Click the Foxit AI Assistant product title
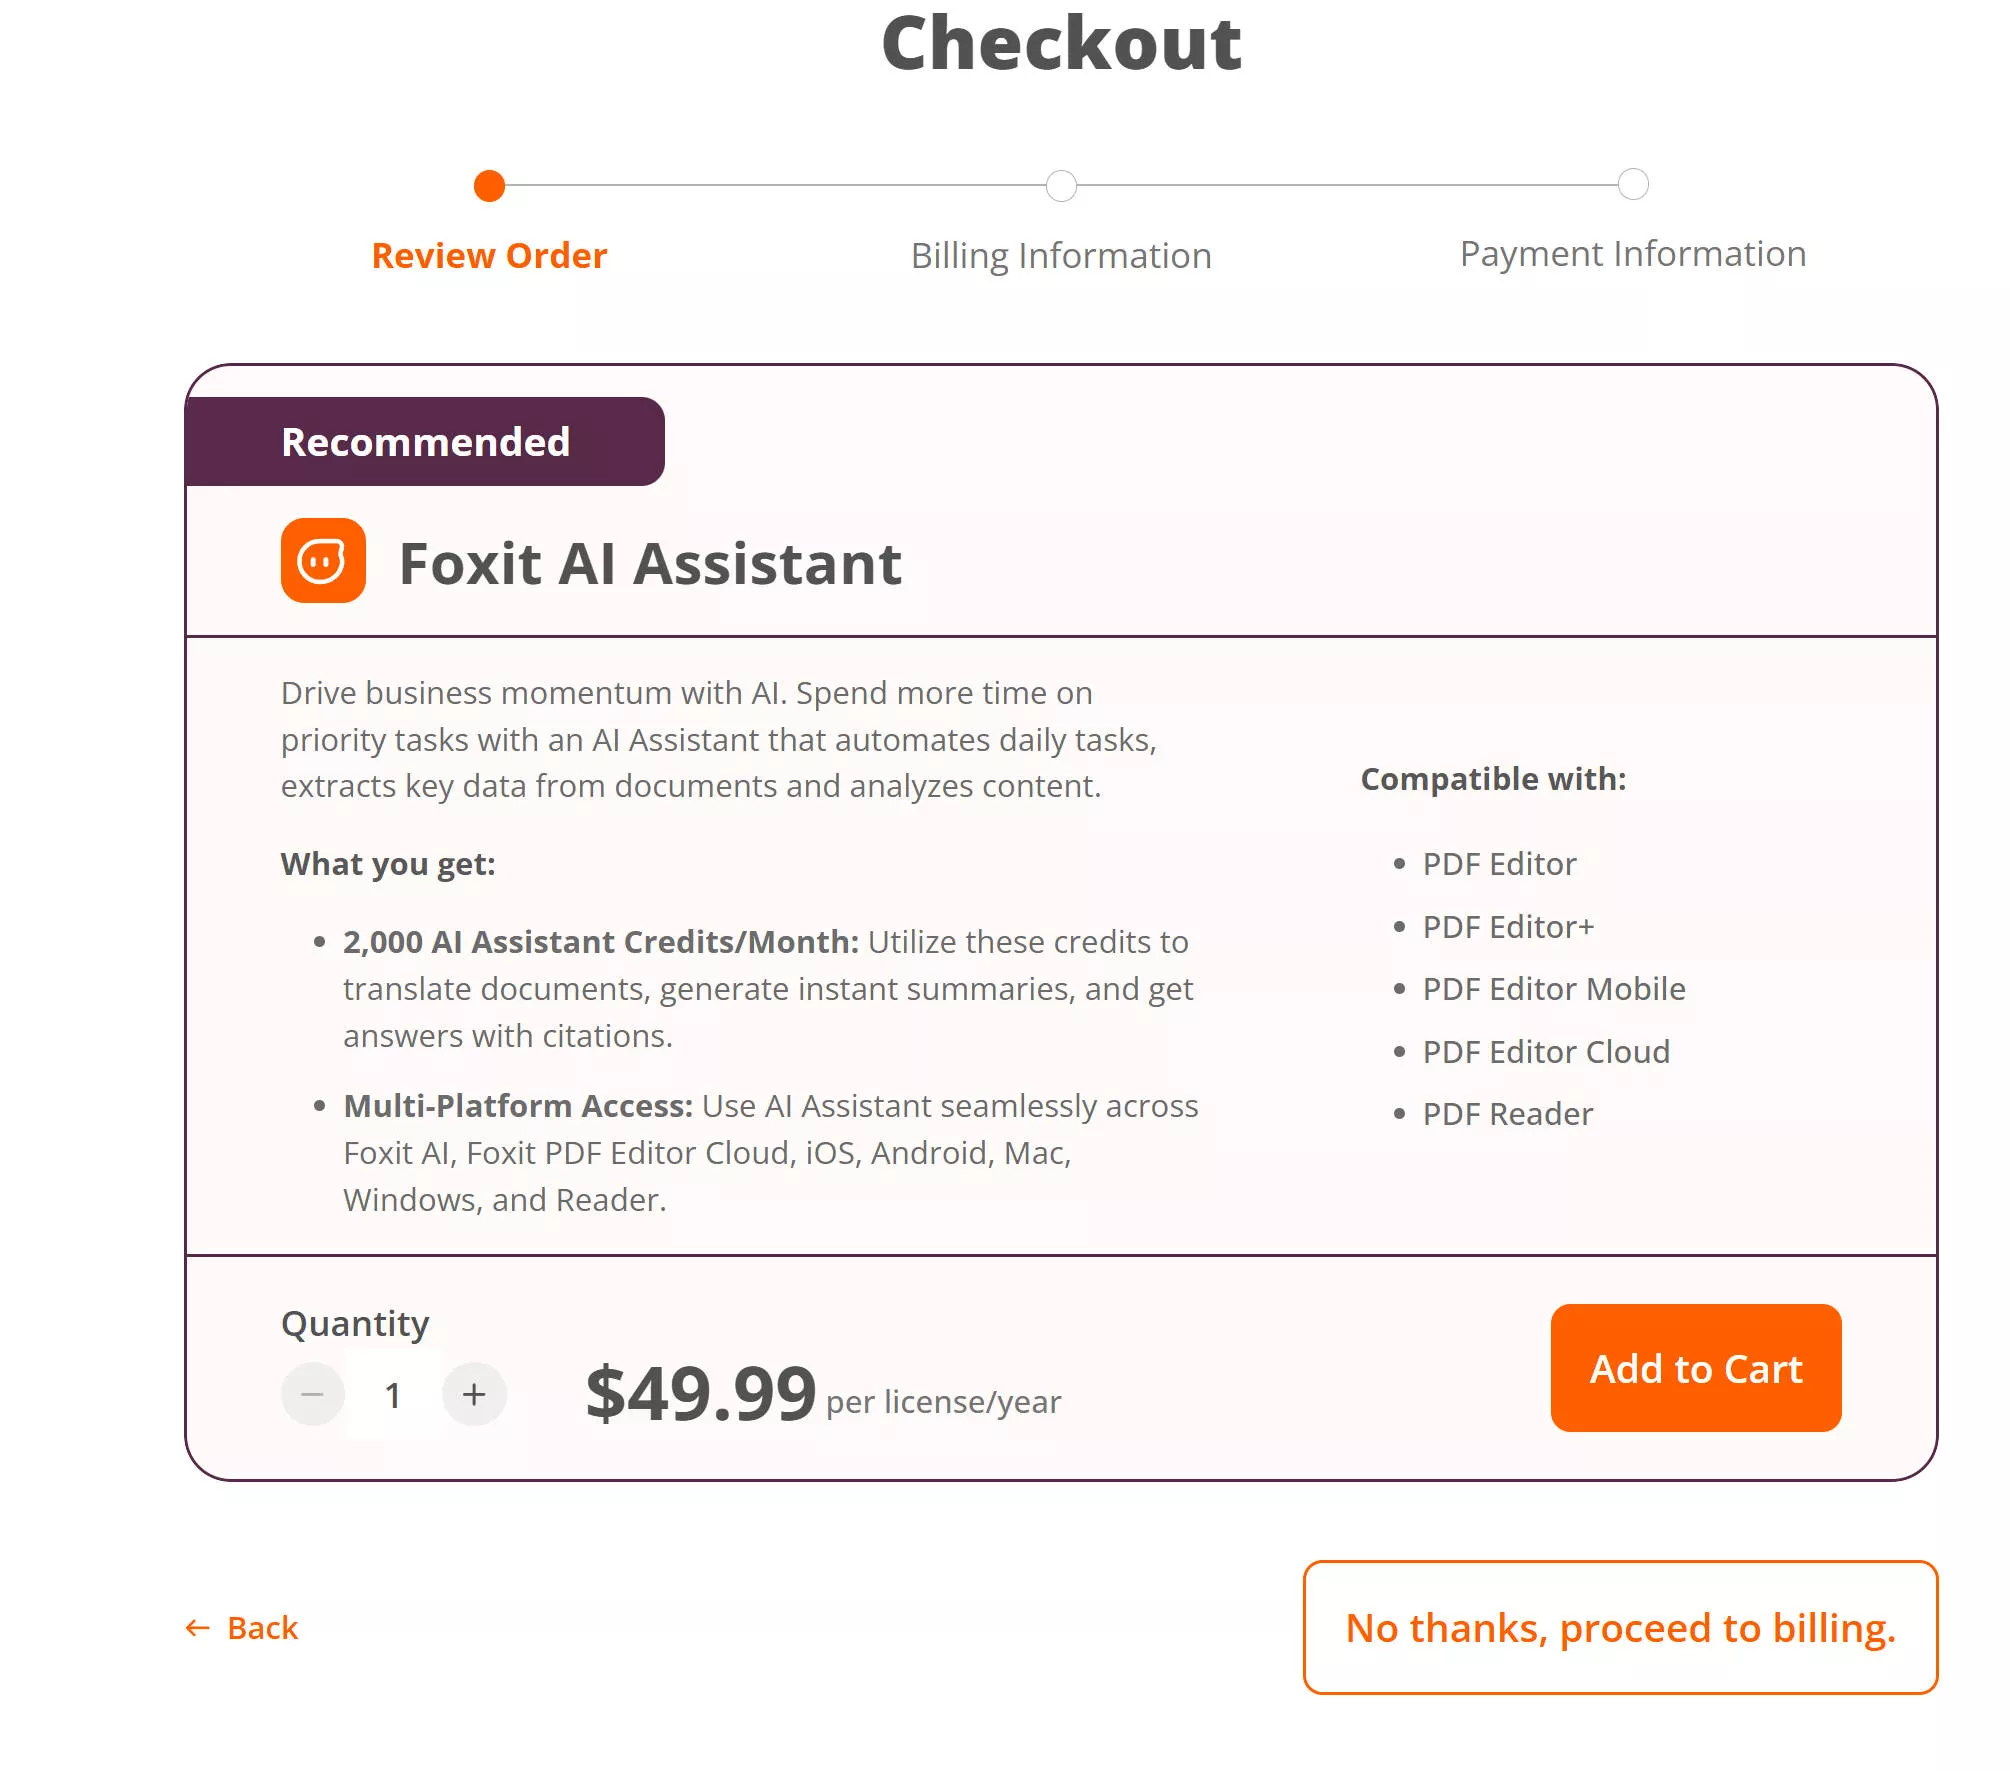2010x1771 pixels. [x=650, y=563]
